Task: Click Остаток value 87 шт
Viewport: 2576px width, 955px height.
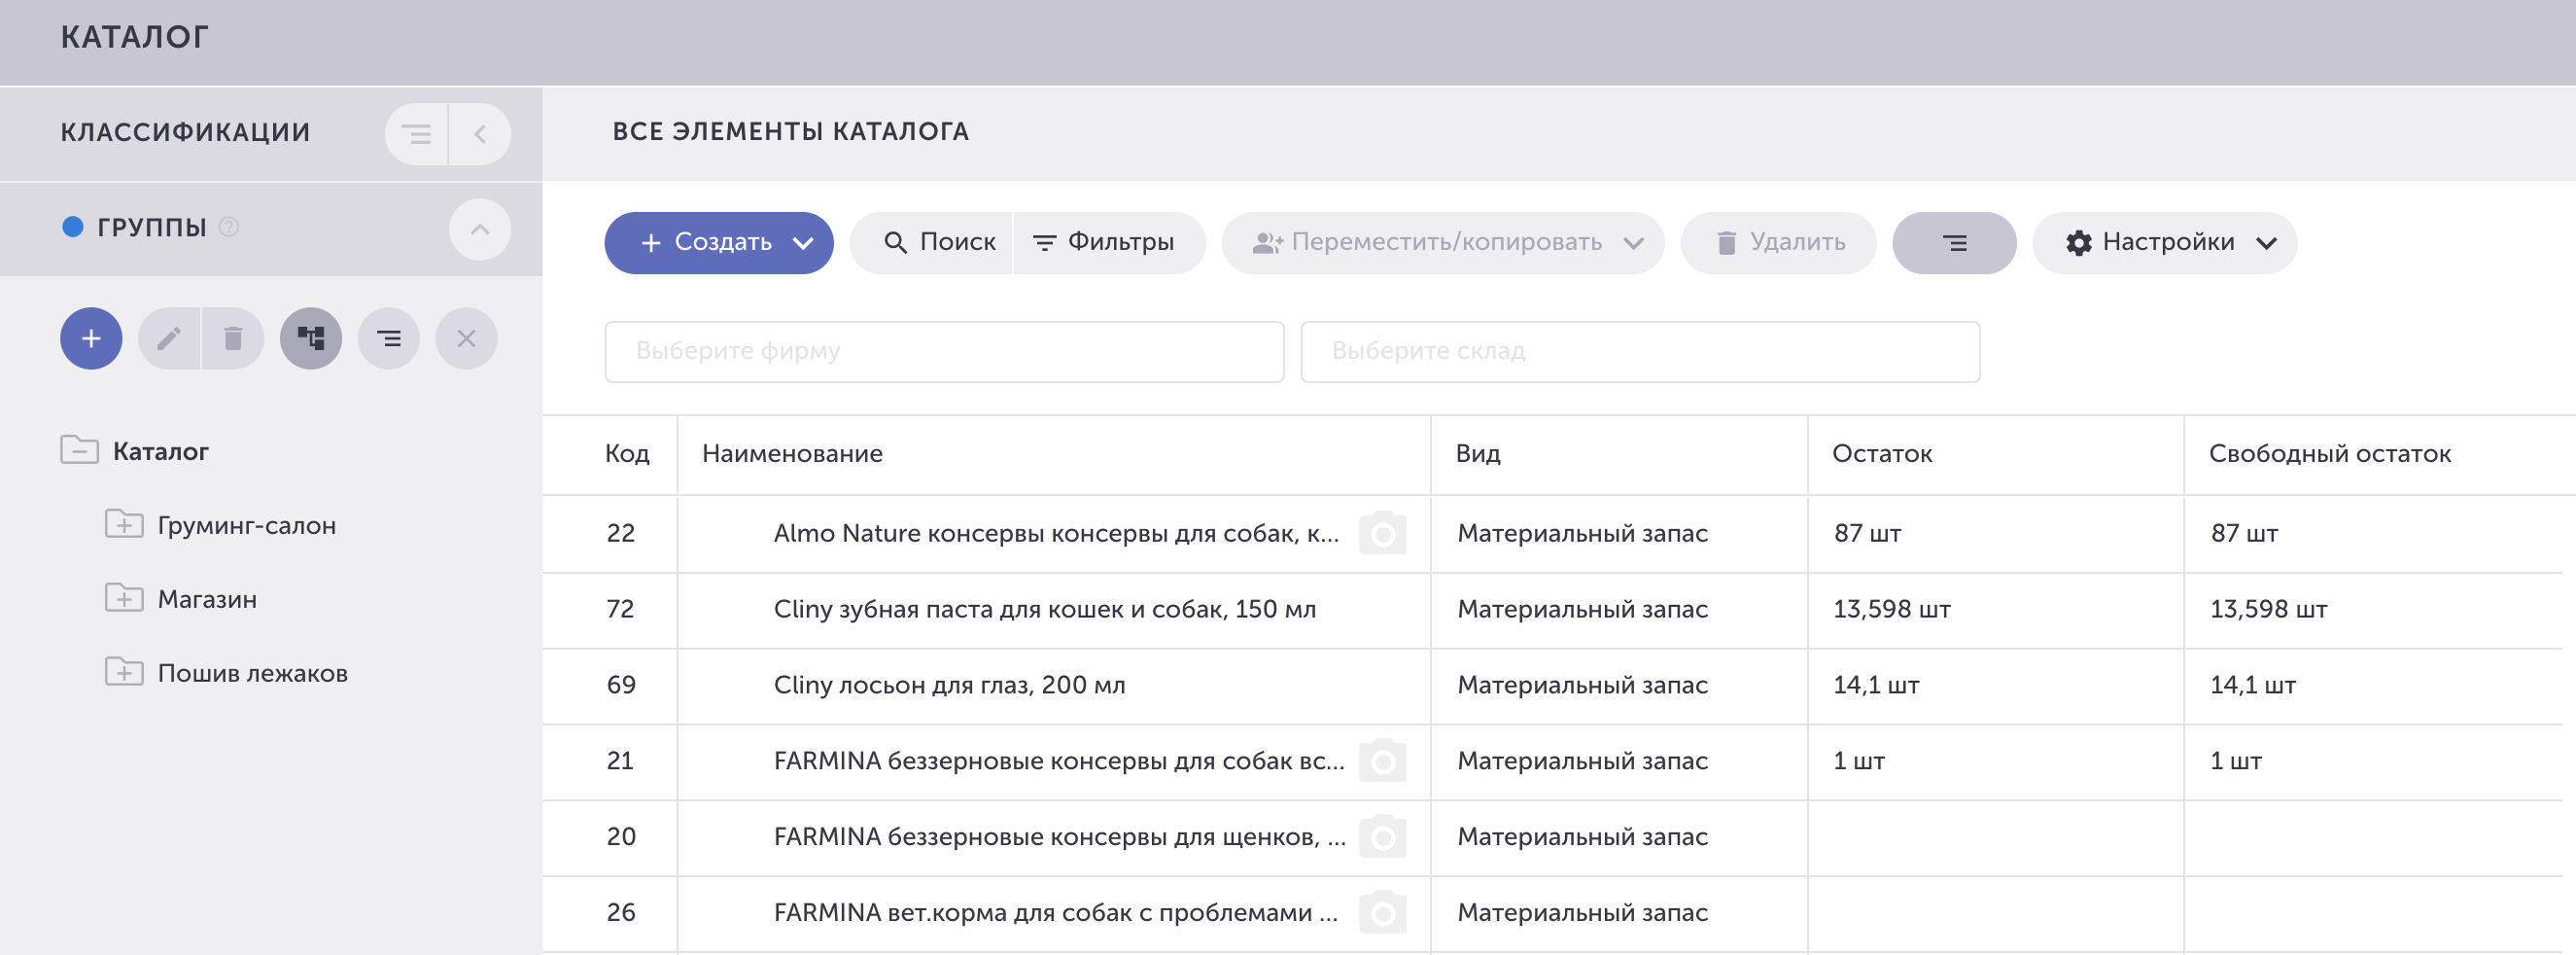Action: click(x=1867, y=534)
